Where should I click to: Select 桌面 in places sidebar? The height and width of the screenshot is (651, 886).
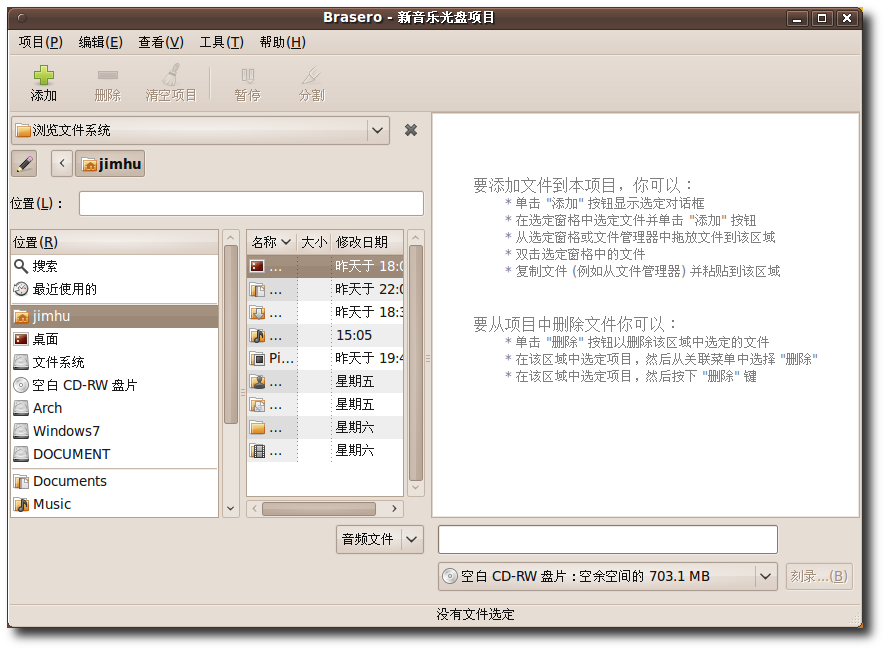click(114, 339)
